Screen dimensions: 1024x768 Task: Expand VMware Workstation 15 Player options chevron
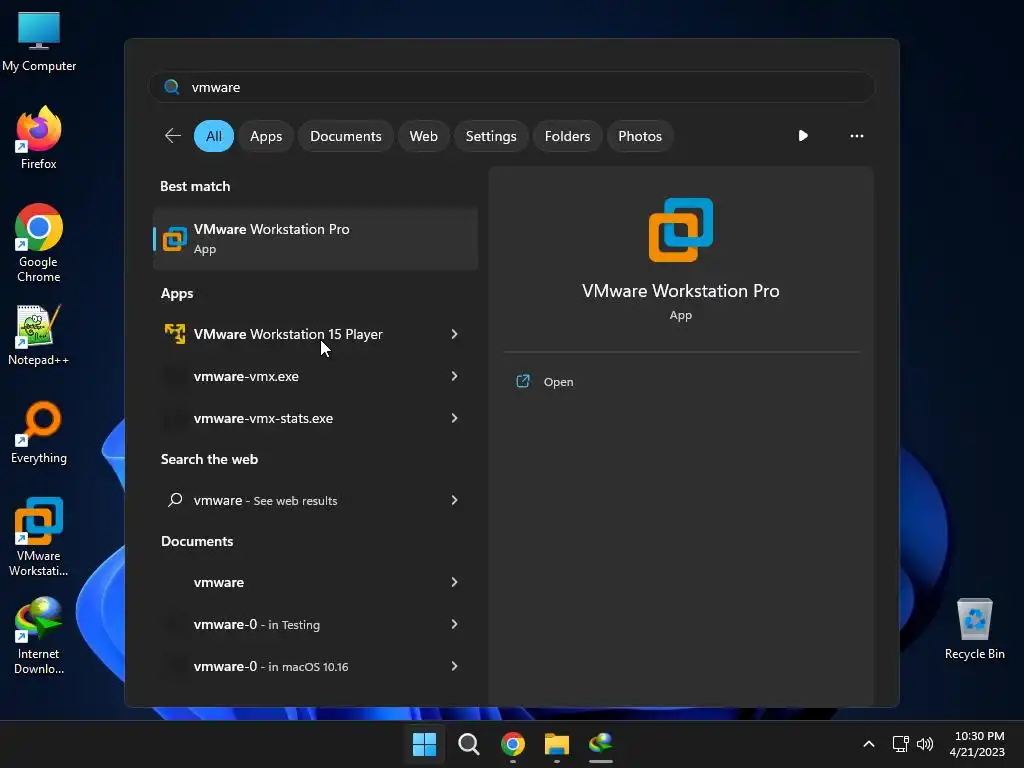click(455, 334)
